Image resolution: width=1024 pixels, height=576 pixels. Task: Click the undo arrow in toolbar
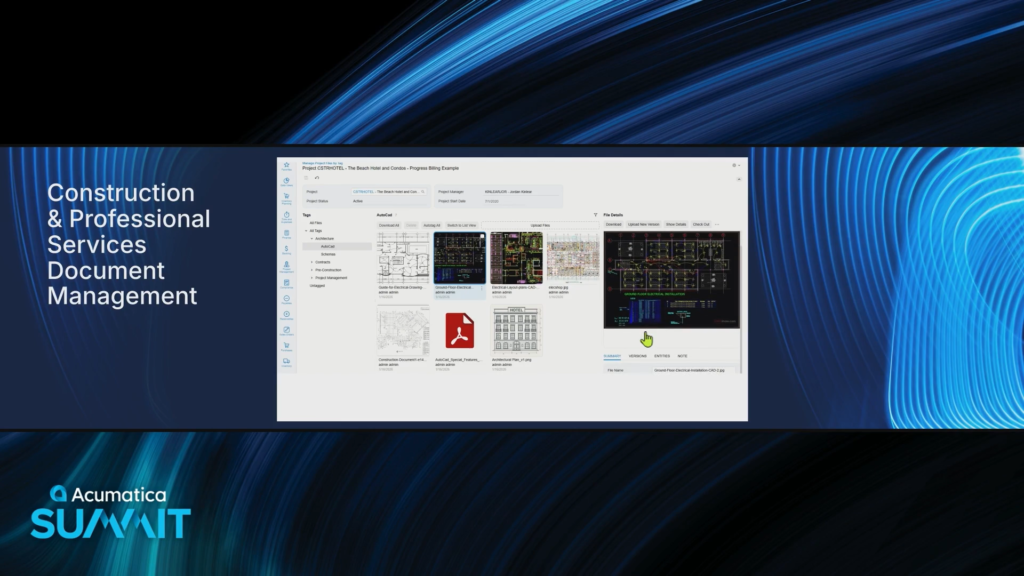317,178
